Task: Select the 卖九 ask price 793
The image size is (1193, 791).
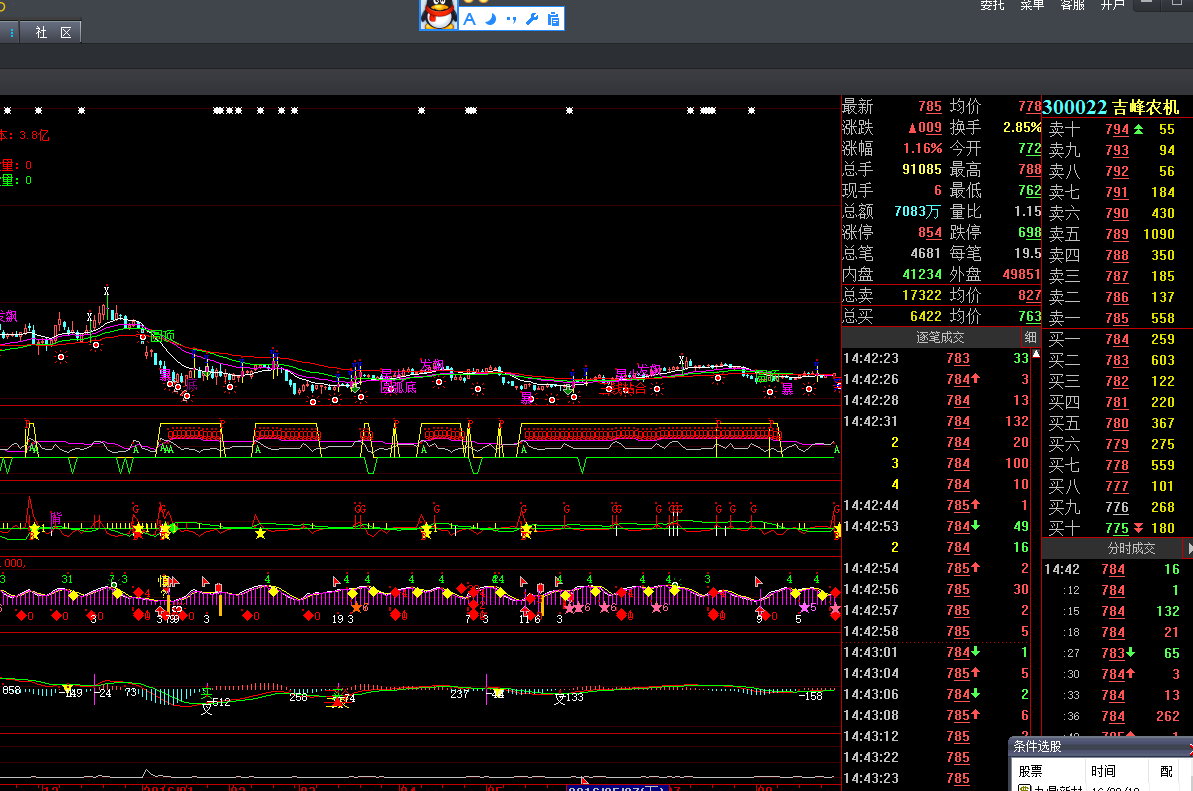Action: point(1117,151)
